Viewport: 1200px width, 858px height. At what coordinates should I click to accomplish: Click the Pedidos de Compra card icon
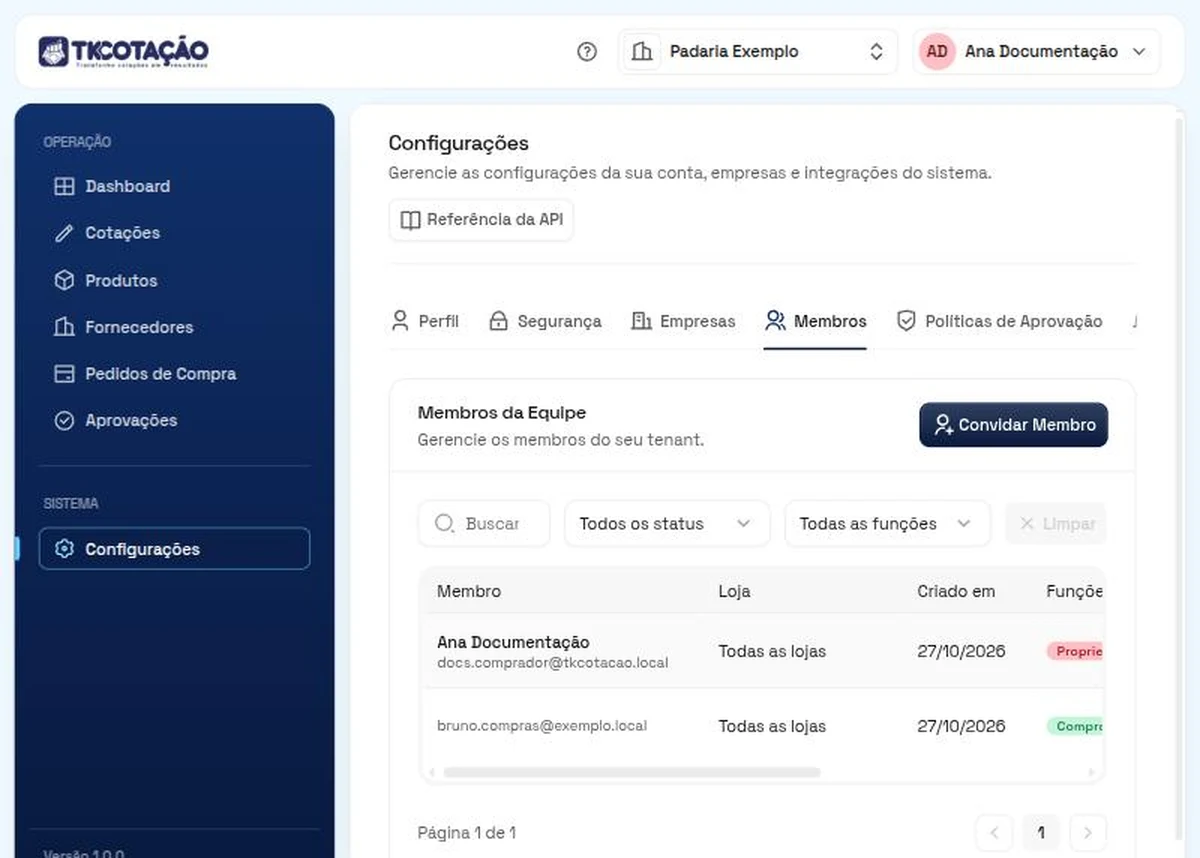coord(64,374)
